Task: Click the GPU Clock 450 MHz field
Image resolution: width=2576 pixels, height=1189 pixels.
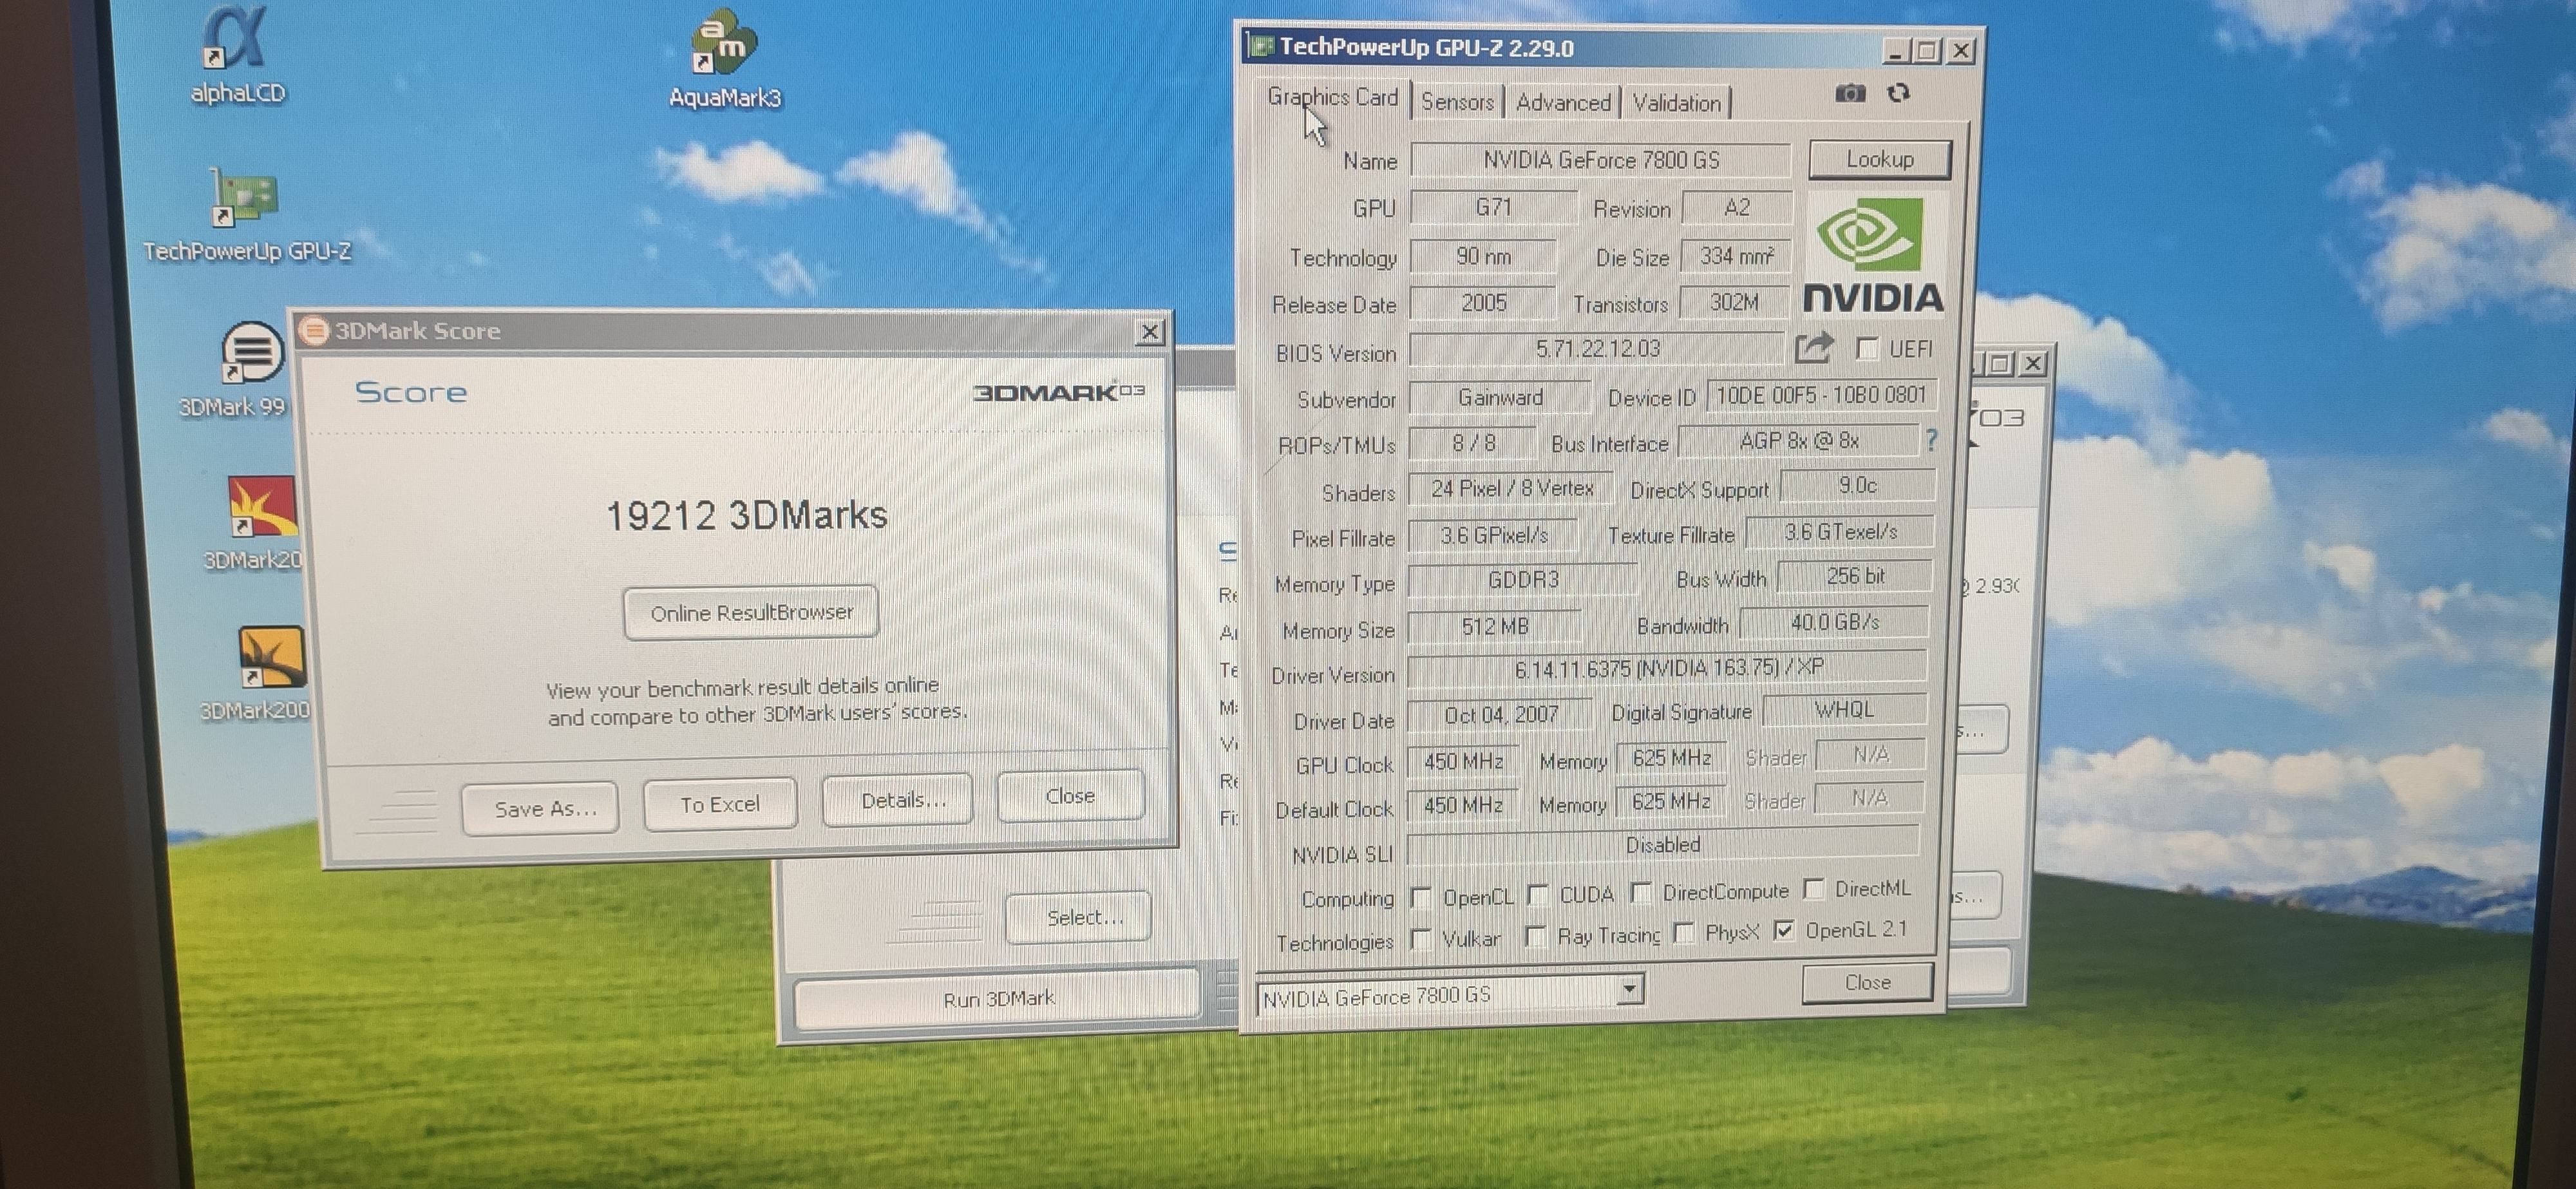Action: point(1463,761)
